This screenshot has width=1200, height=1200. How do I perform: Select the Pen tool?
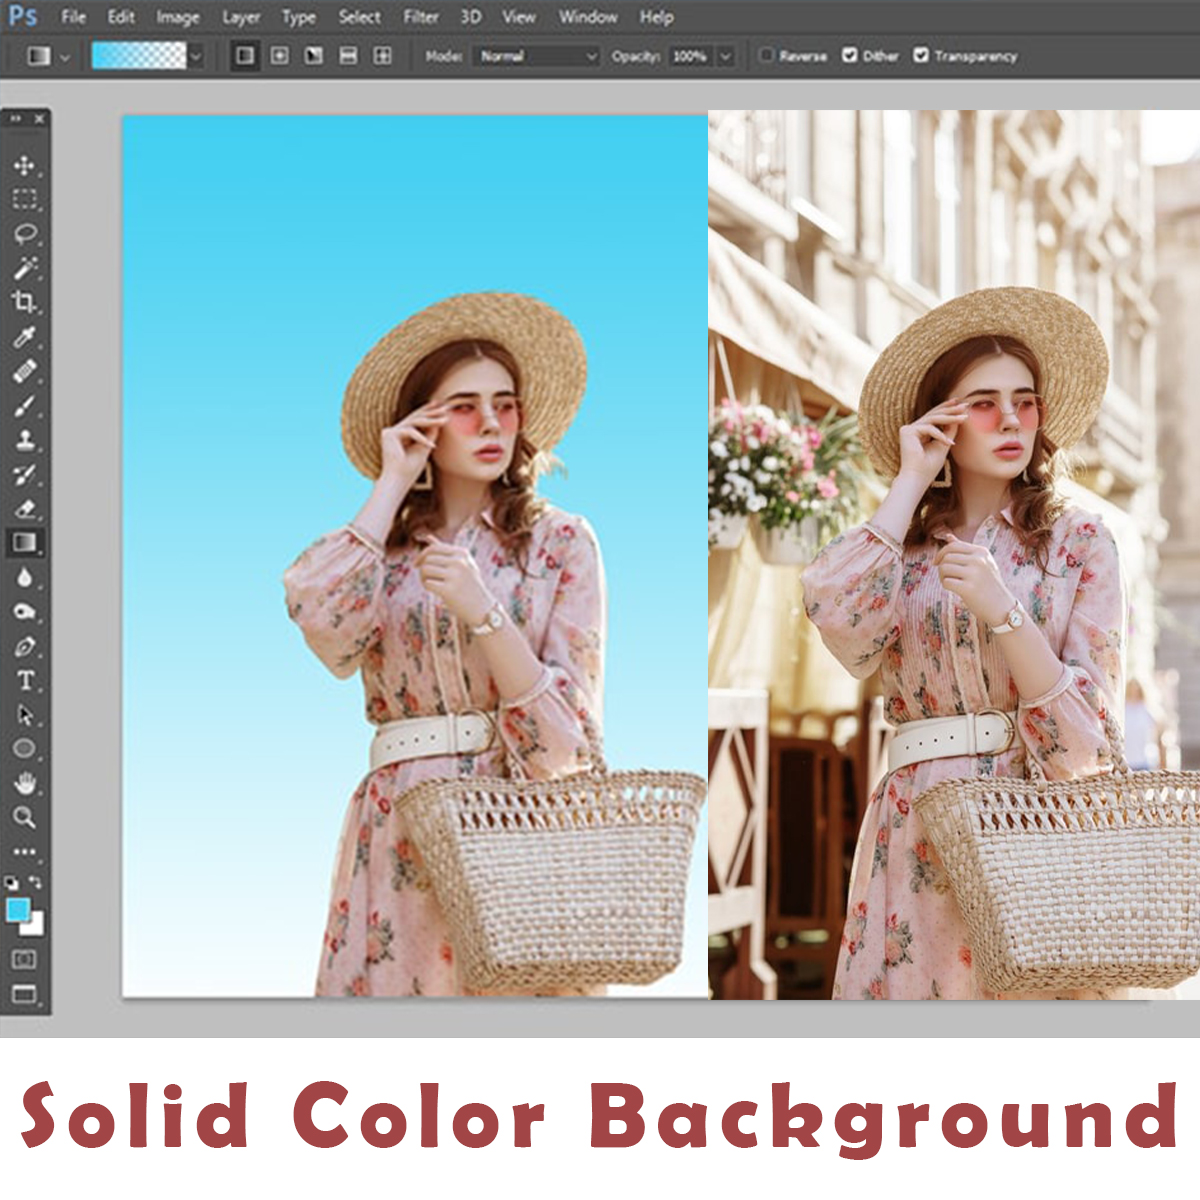point(24,647)
